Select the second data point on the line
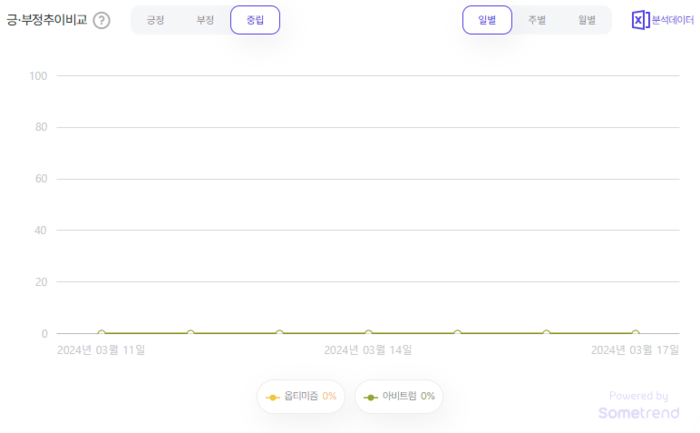This screenshot has width=700, height=433. [x=190, y=334]
